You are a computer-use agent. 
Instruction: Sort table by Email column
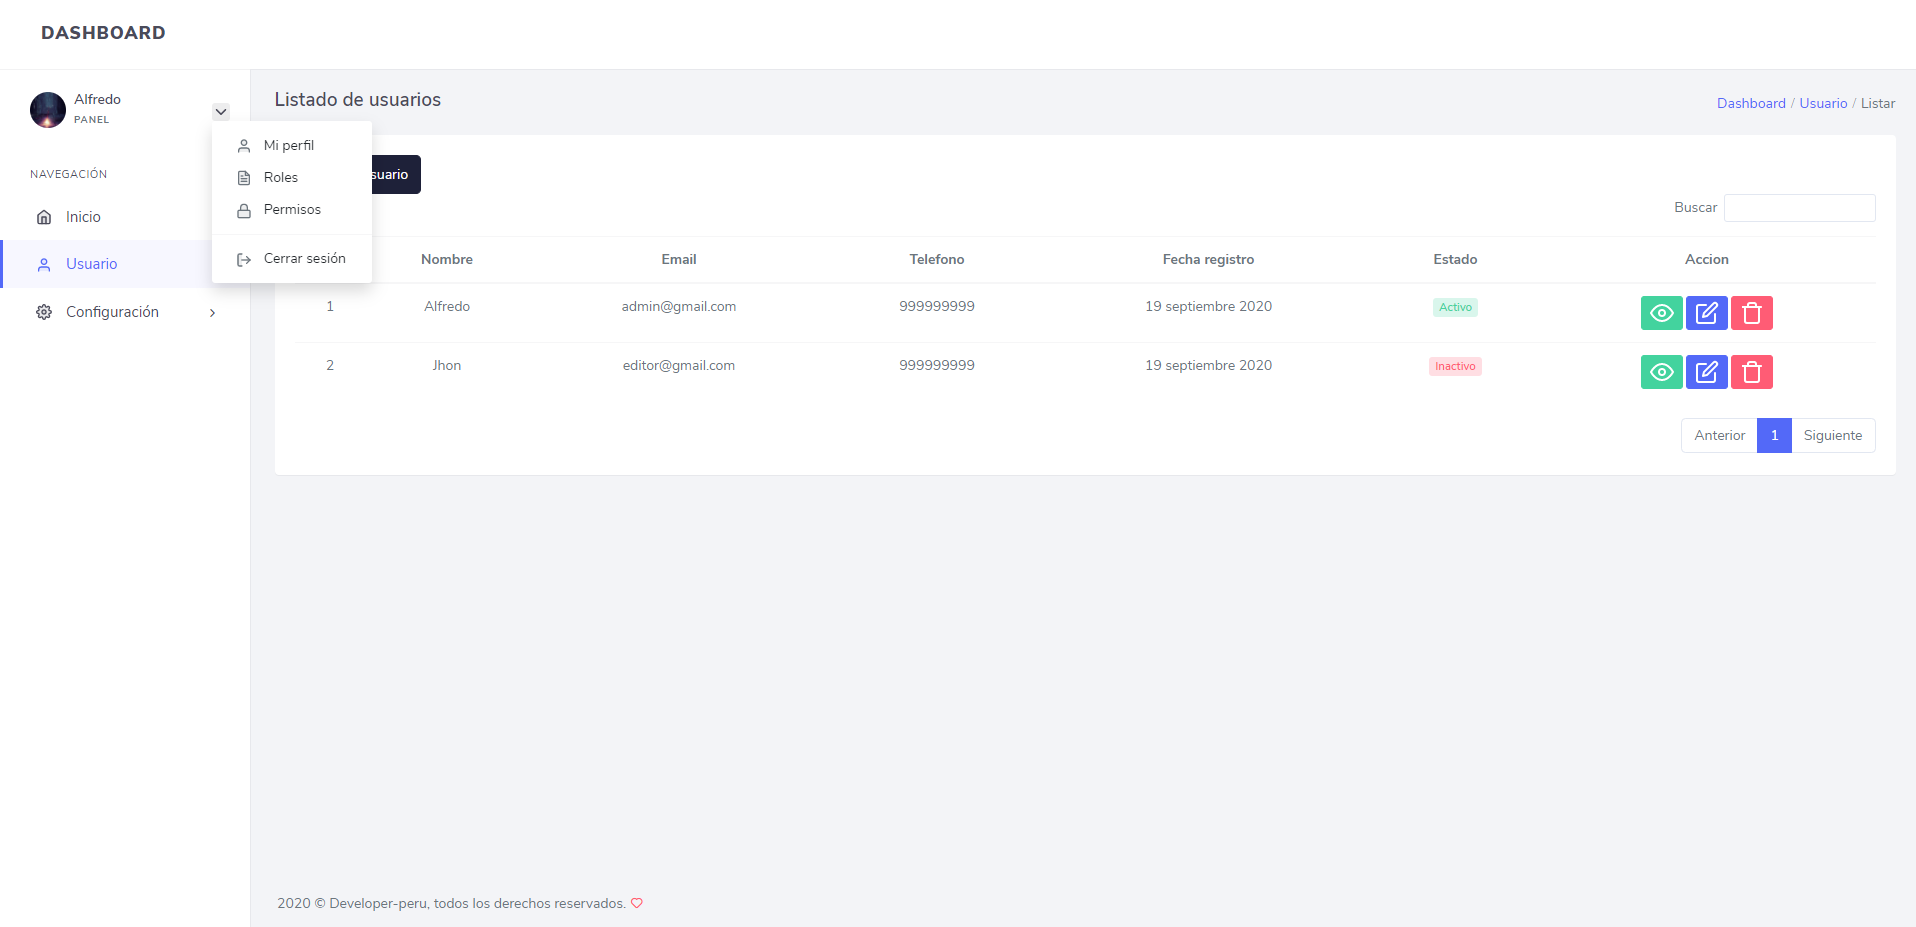click(679, 259)
